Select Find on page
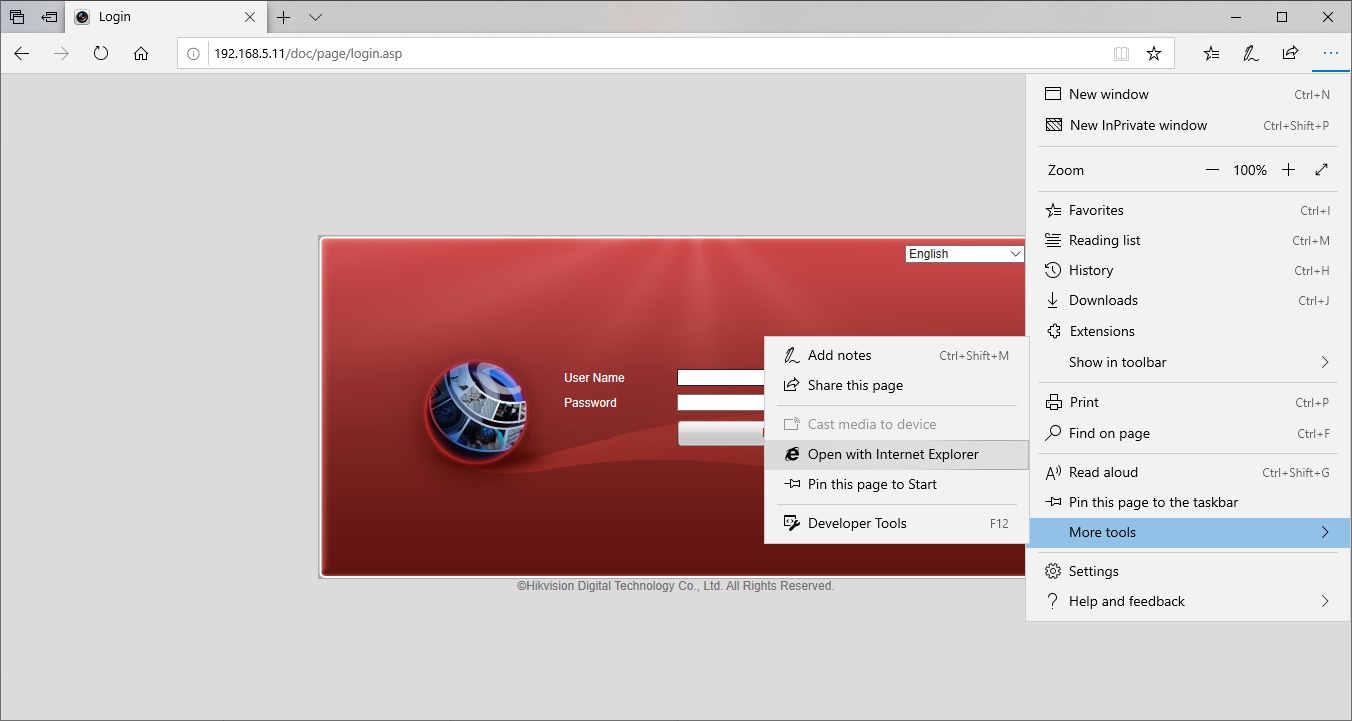This screenshot has height=721, width=1352. 1189,433
